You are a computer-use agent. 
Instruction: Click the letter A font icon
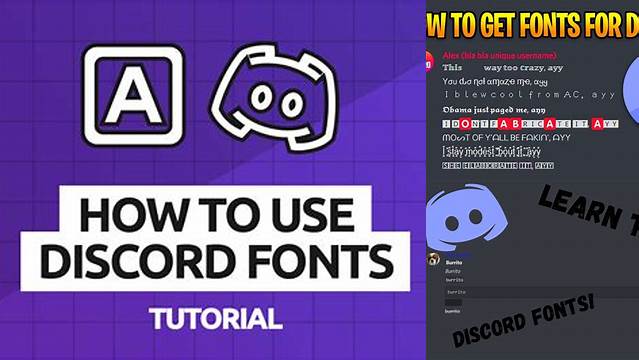point(133,96)
